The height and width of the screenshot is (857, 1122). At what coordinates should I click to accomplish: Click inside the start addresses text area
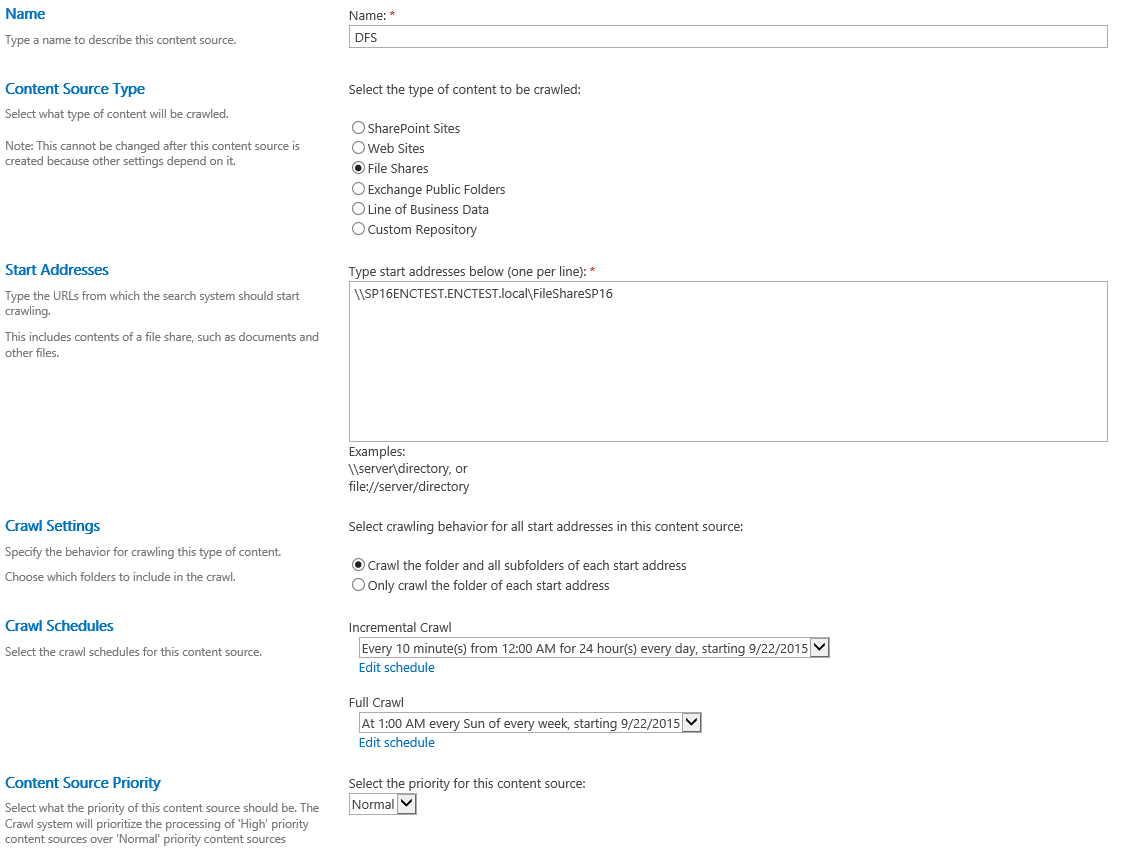728,361
